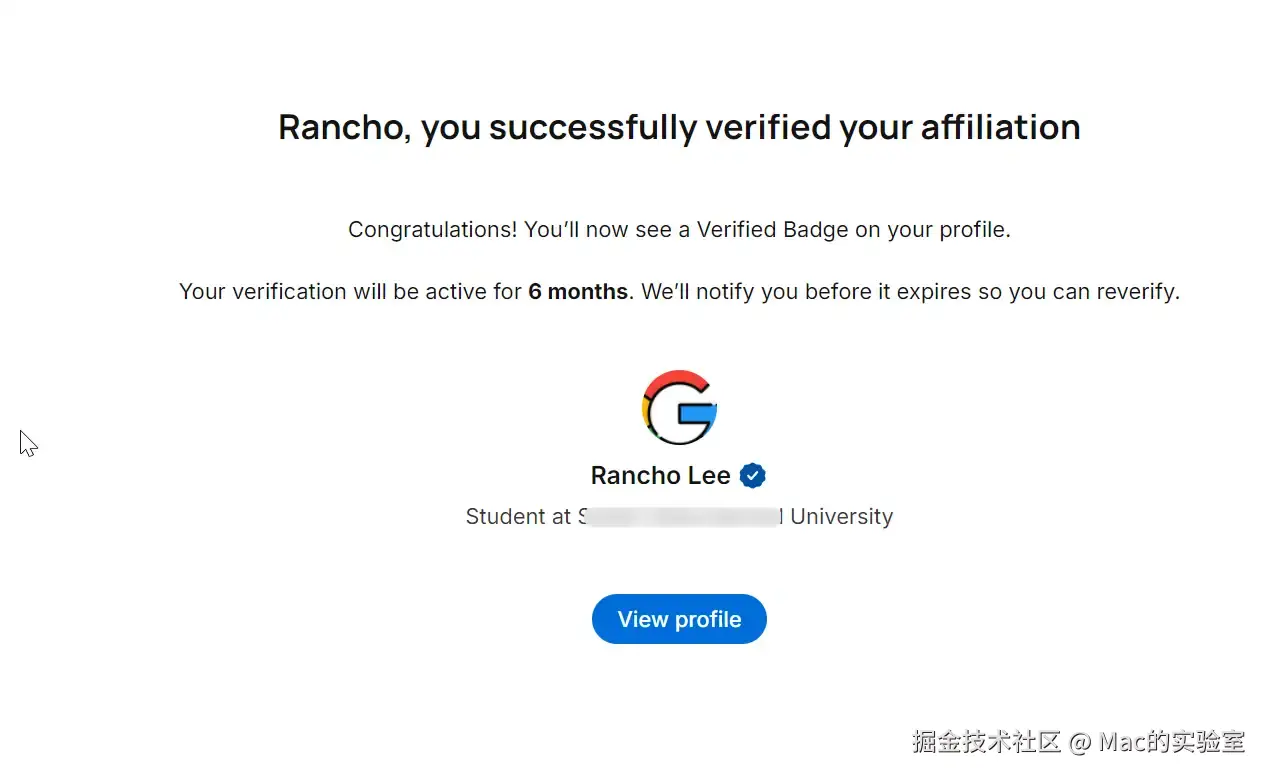This screenshot has width=1268, height=778.
Task: Click the View profile button
Action: pos(679,619)
